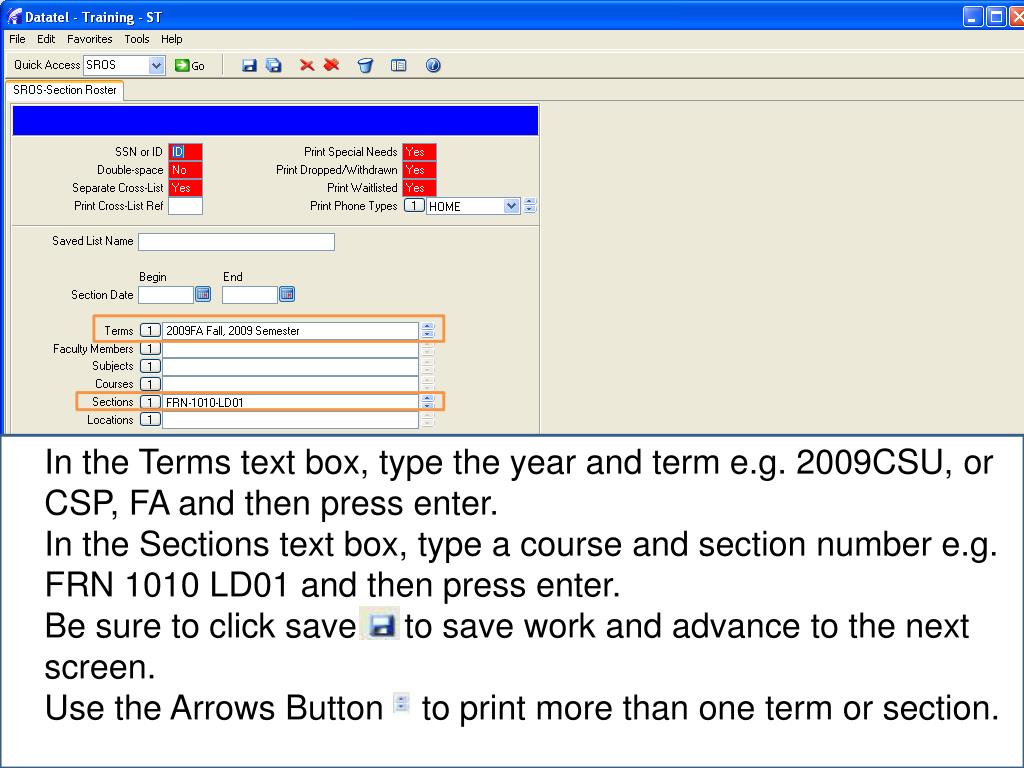Click the Courses text box

pyautogui.click(x=290, y=384)
